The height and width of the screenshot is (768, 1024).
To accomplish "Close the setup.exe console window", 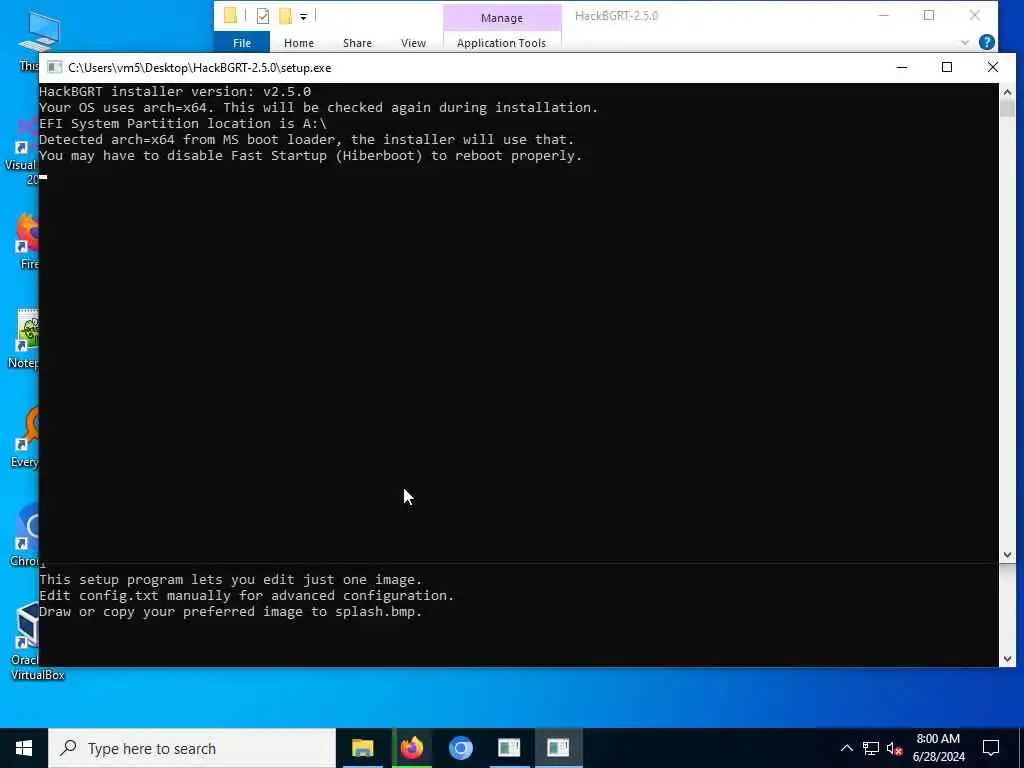I will tap(993, 67).
